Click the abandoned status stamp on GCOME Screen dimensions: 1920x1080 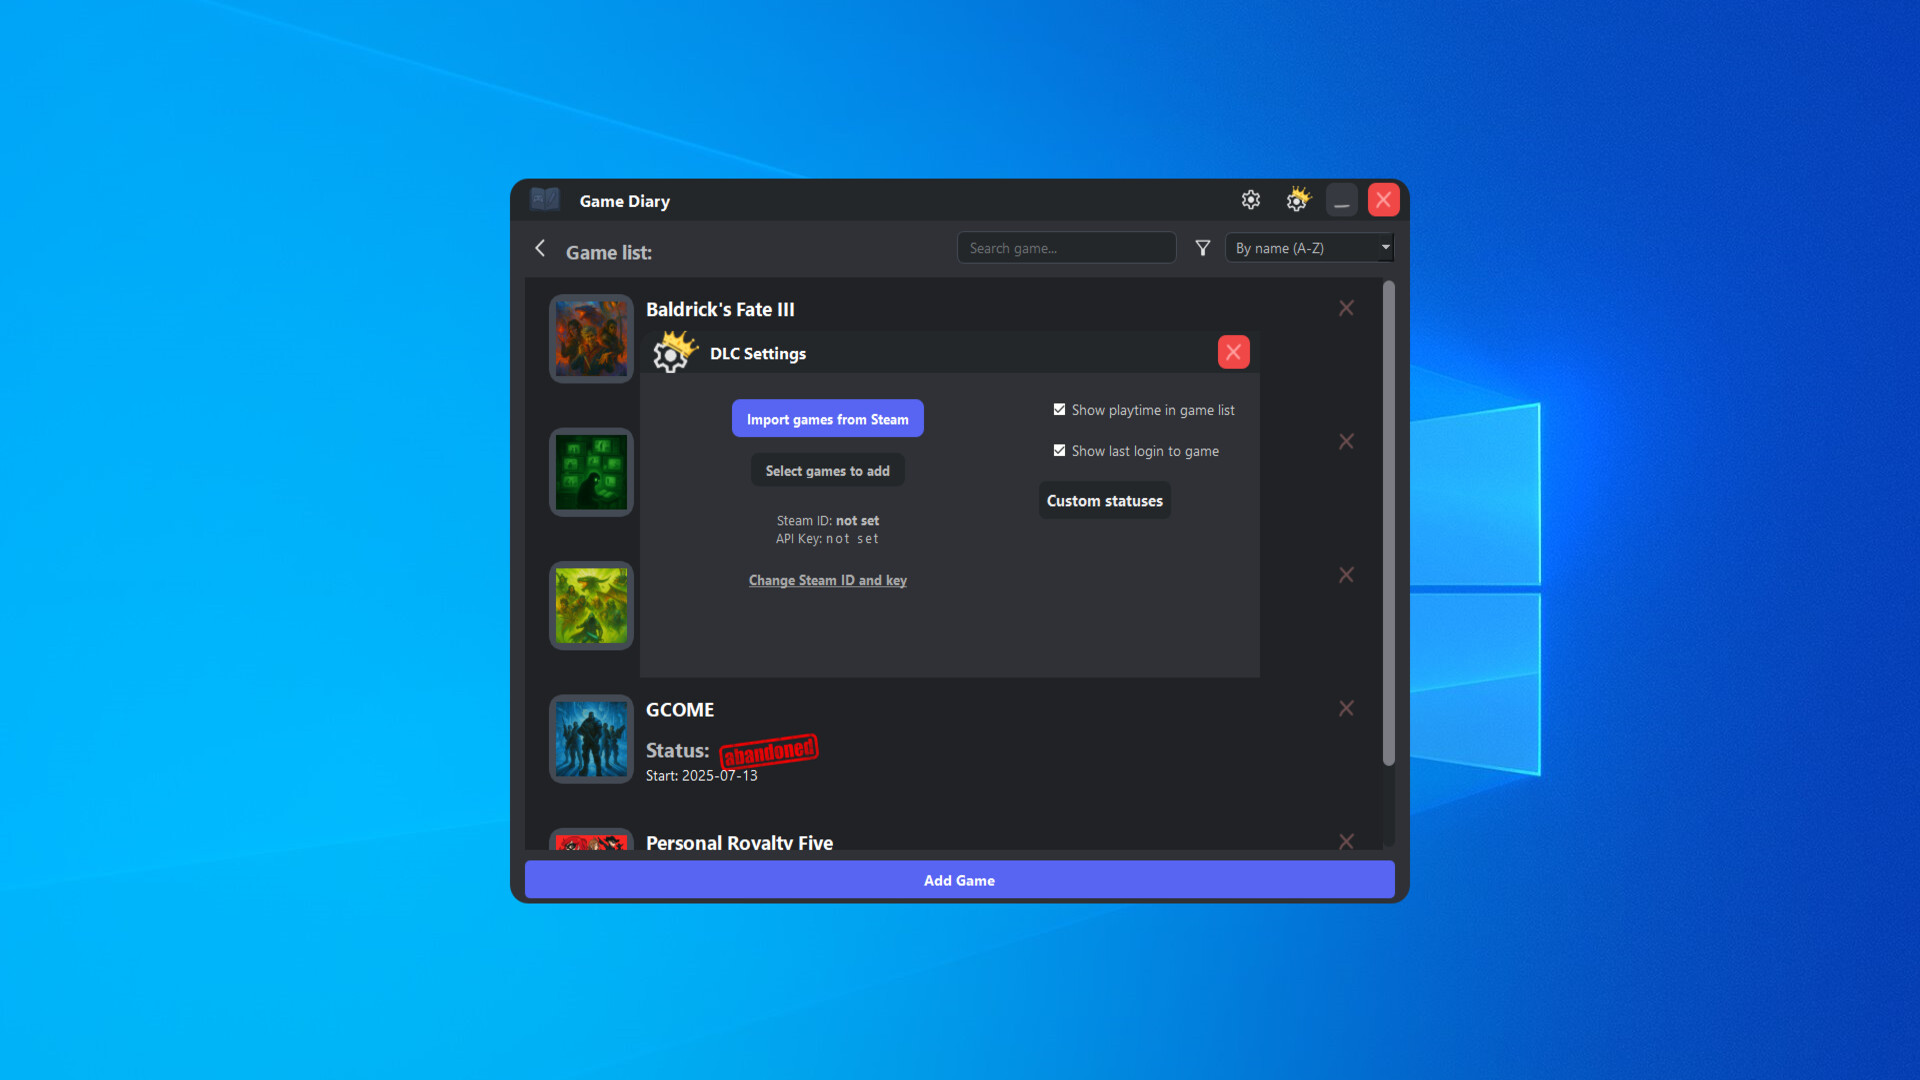tap(768, 752)
